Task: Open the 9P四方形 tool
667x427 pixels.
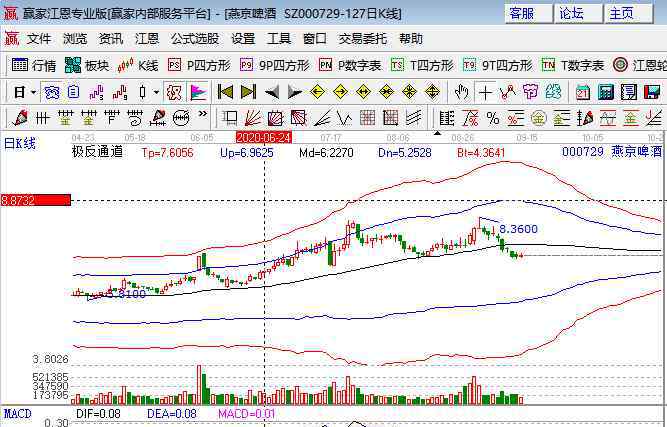Action: click(275, 65)
